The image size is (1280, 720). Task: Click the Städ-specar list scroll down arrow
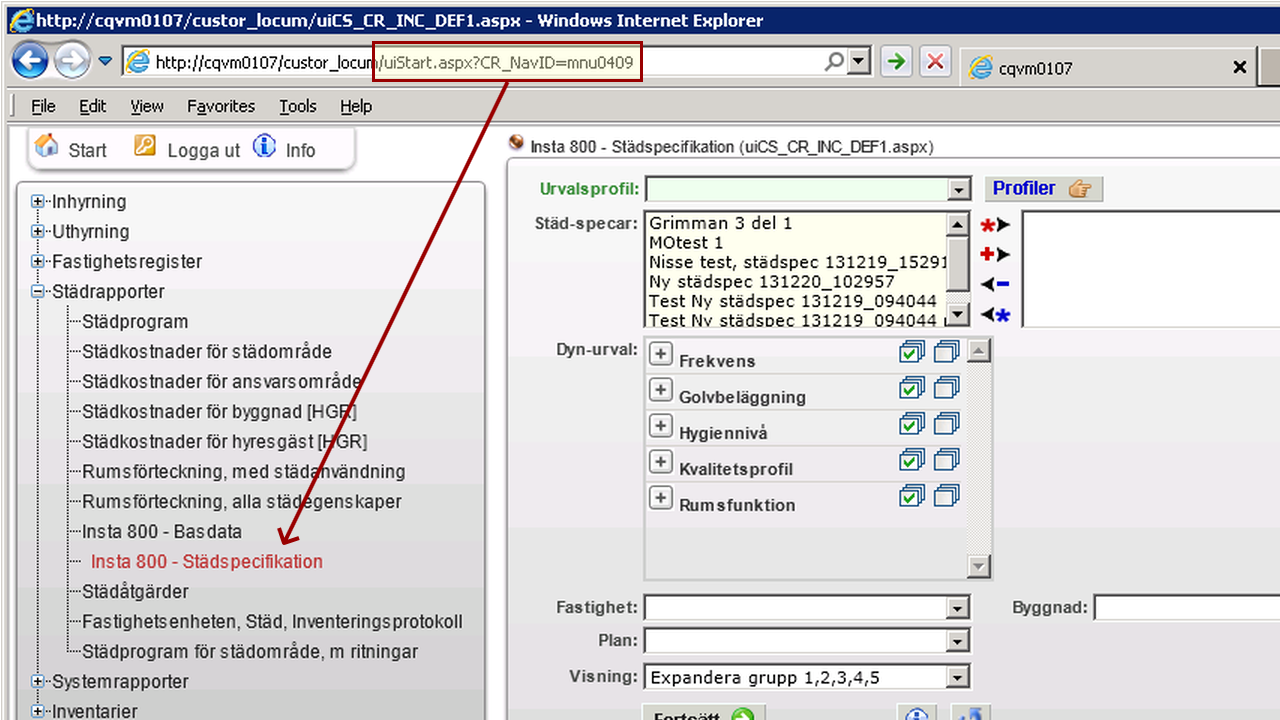[x=957, y=315]
